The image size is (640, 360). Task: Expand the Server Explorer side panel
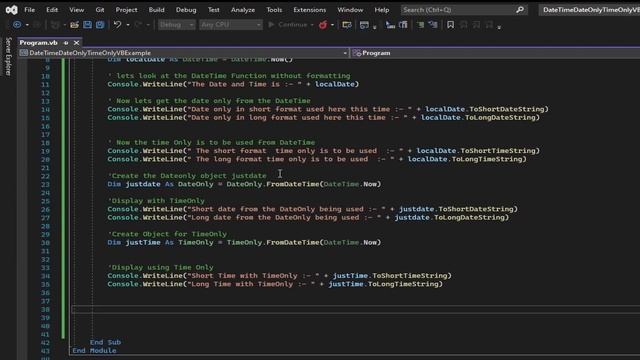click(8, 56)
